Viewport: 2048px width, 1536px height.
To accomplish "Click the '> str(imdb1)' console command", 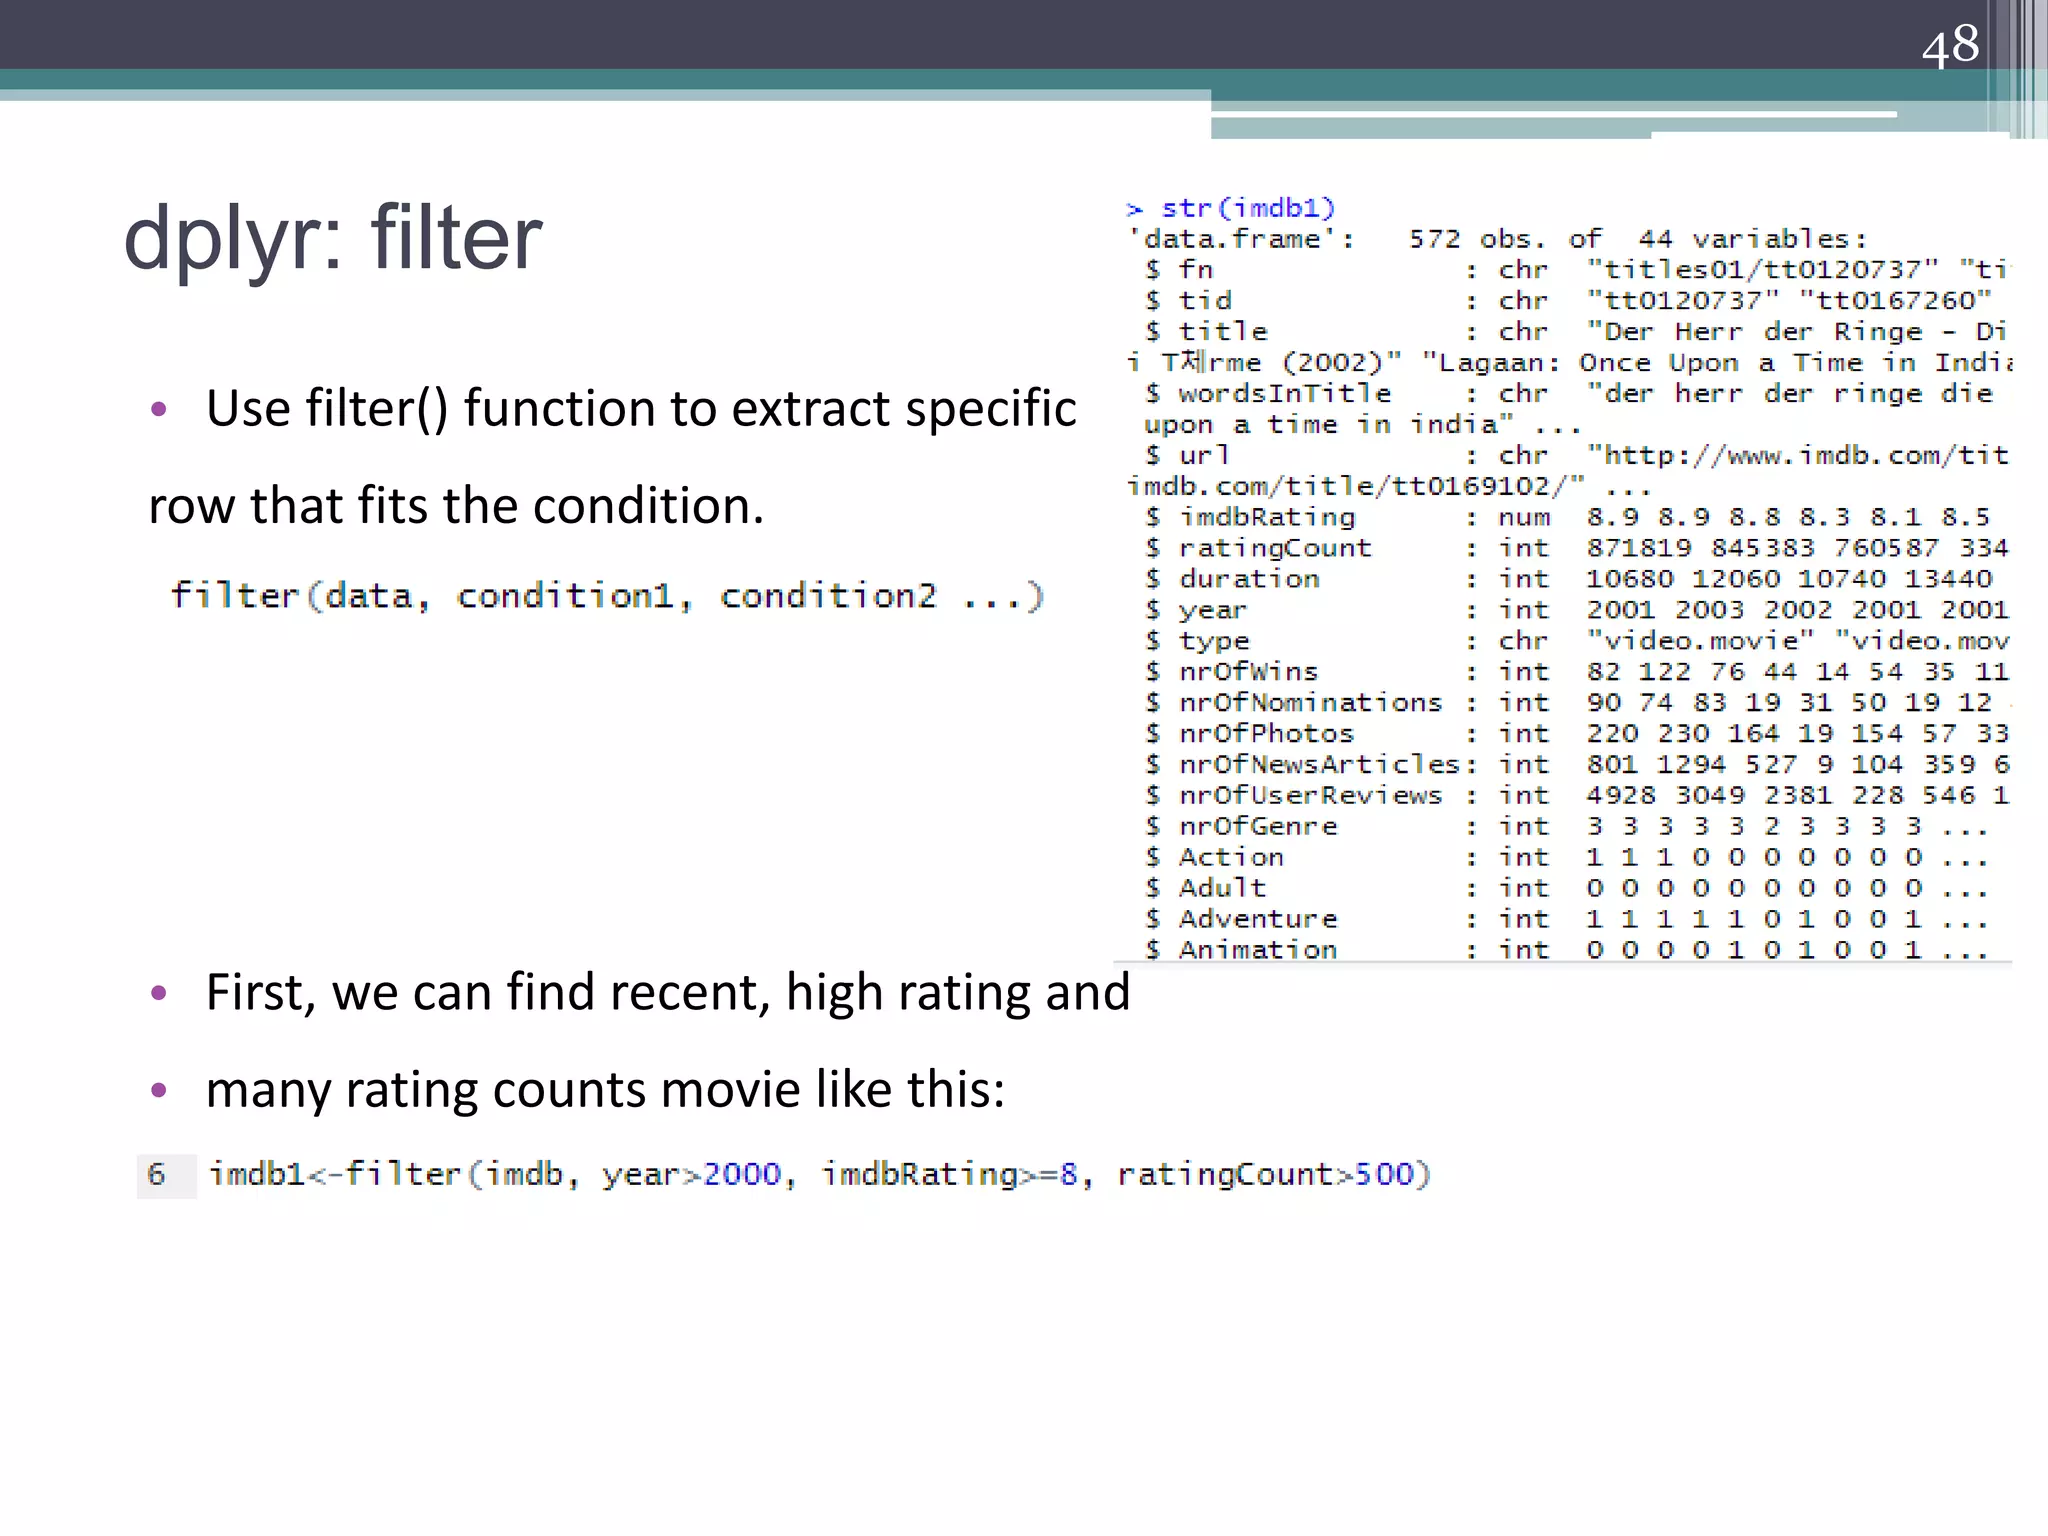I will [1230, 208].
